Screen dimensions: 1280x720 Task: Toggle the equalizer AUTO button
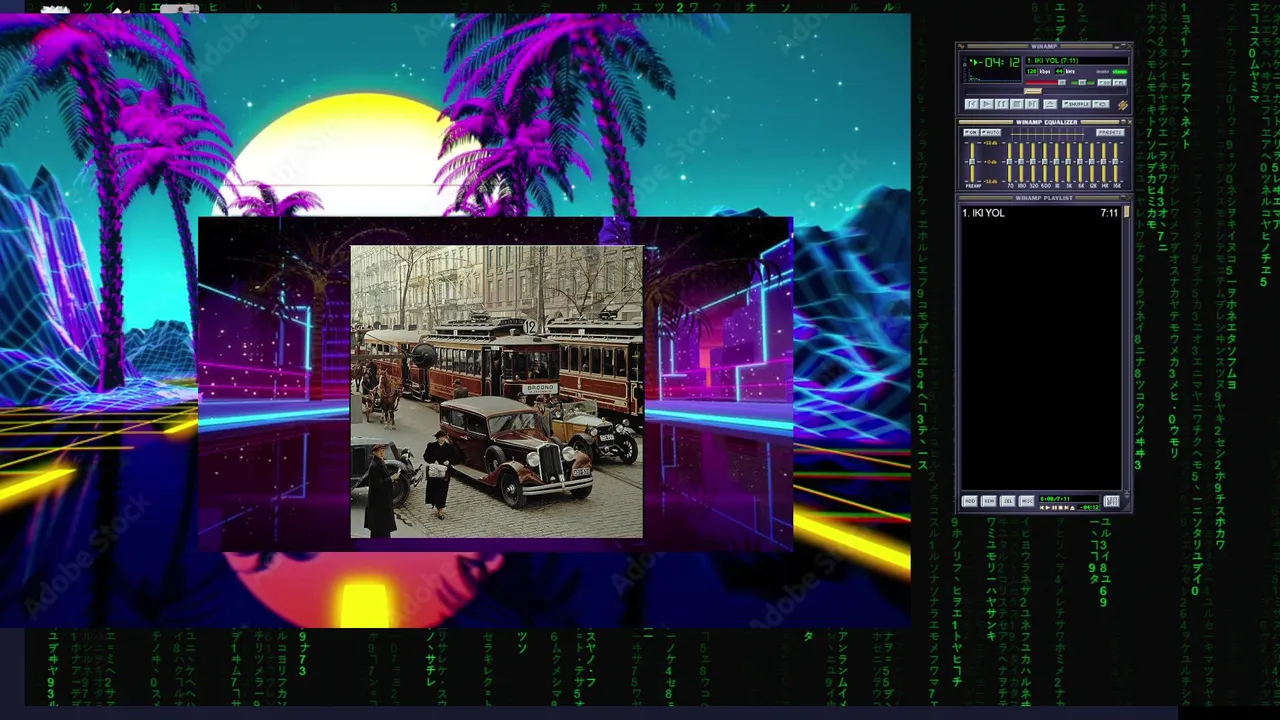click(991, 132)
